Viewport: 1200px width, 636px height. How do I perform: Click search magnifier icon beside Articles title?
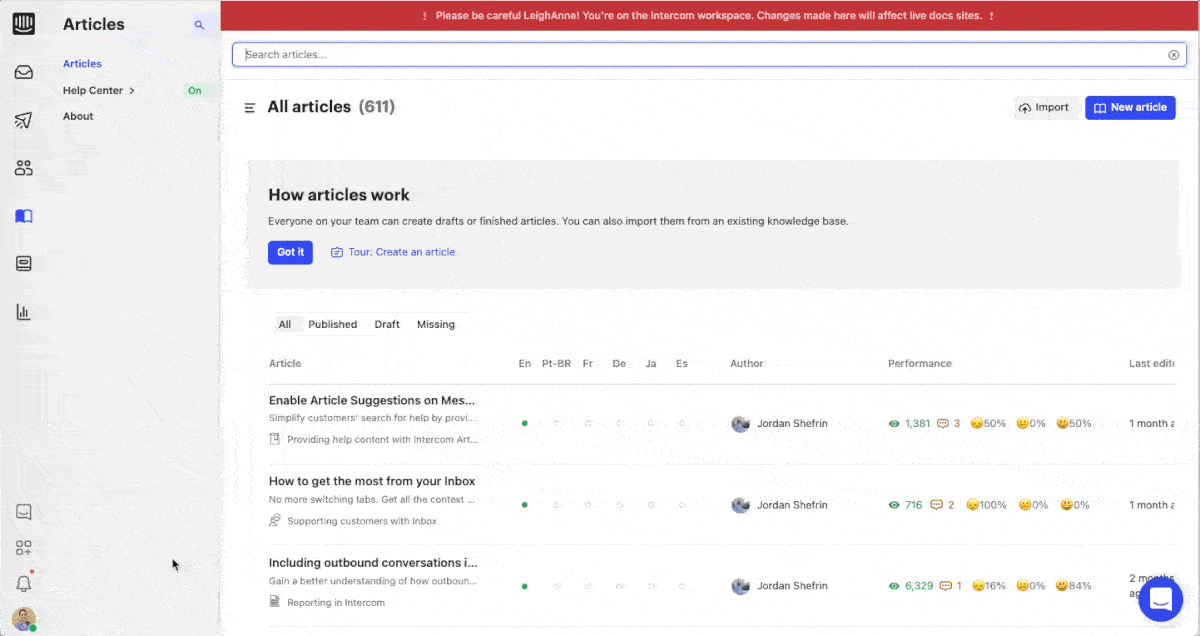(x=199, y=25)
